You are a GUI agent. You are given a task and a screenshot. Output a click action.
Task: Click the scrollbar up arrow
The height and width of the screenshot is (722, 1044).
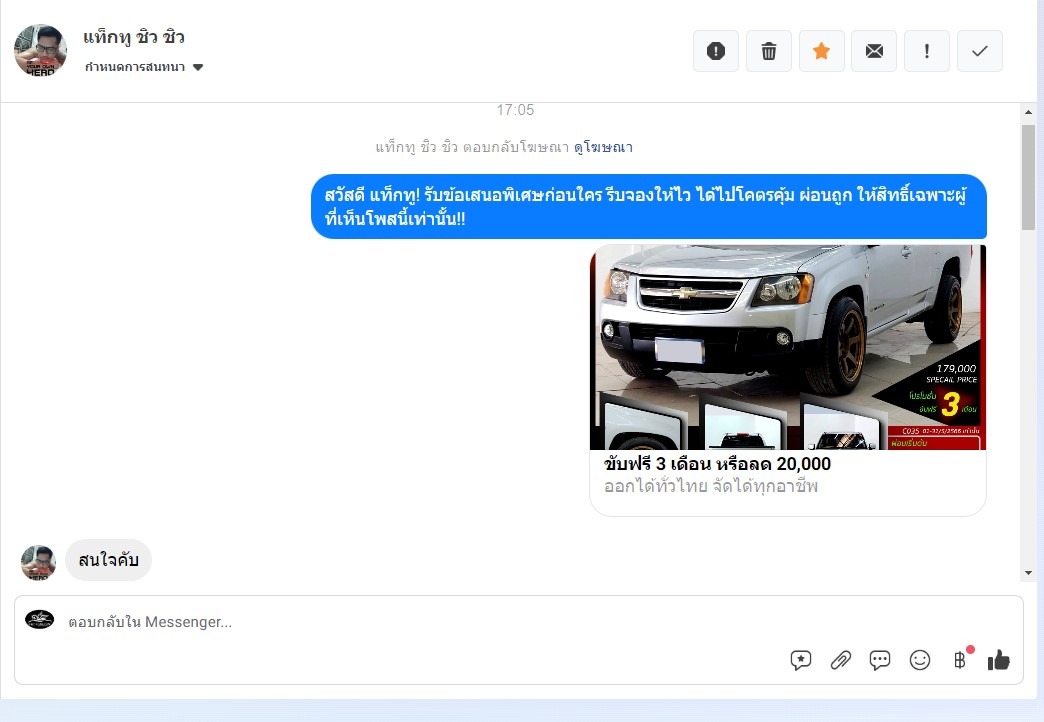[x=1029, y=112]
